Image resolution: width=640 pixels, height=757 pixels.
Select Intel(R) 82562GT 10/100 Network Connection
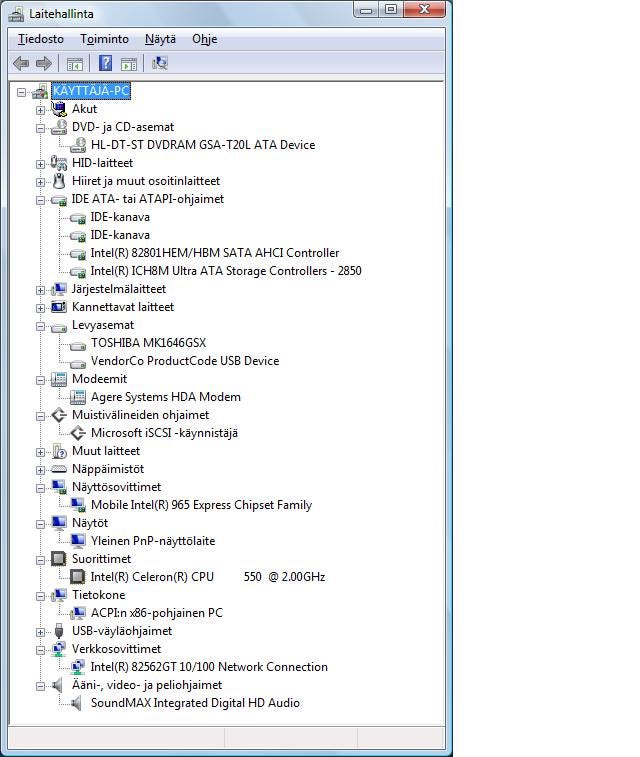[x=209, y=667]
